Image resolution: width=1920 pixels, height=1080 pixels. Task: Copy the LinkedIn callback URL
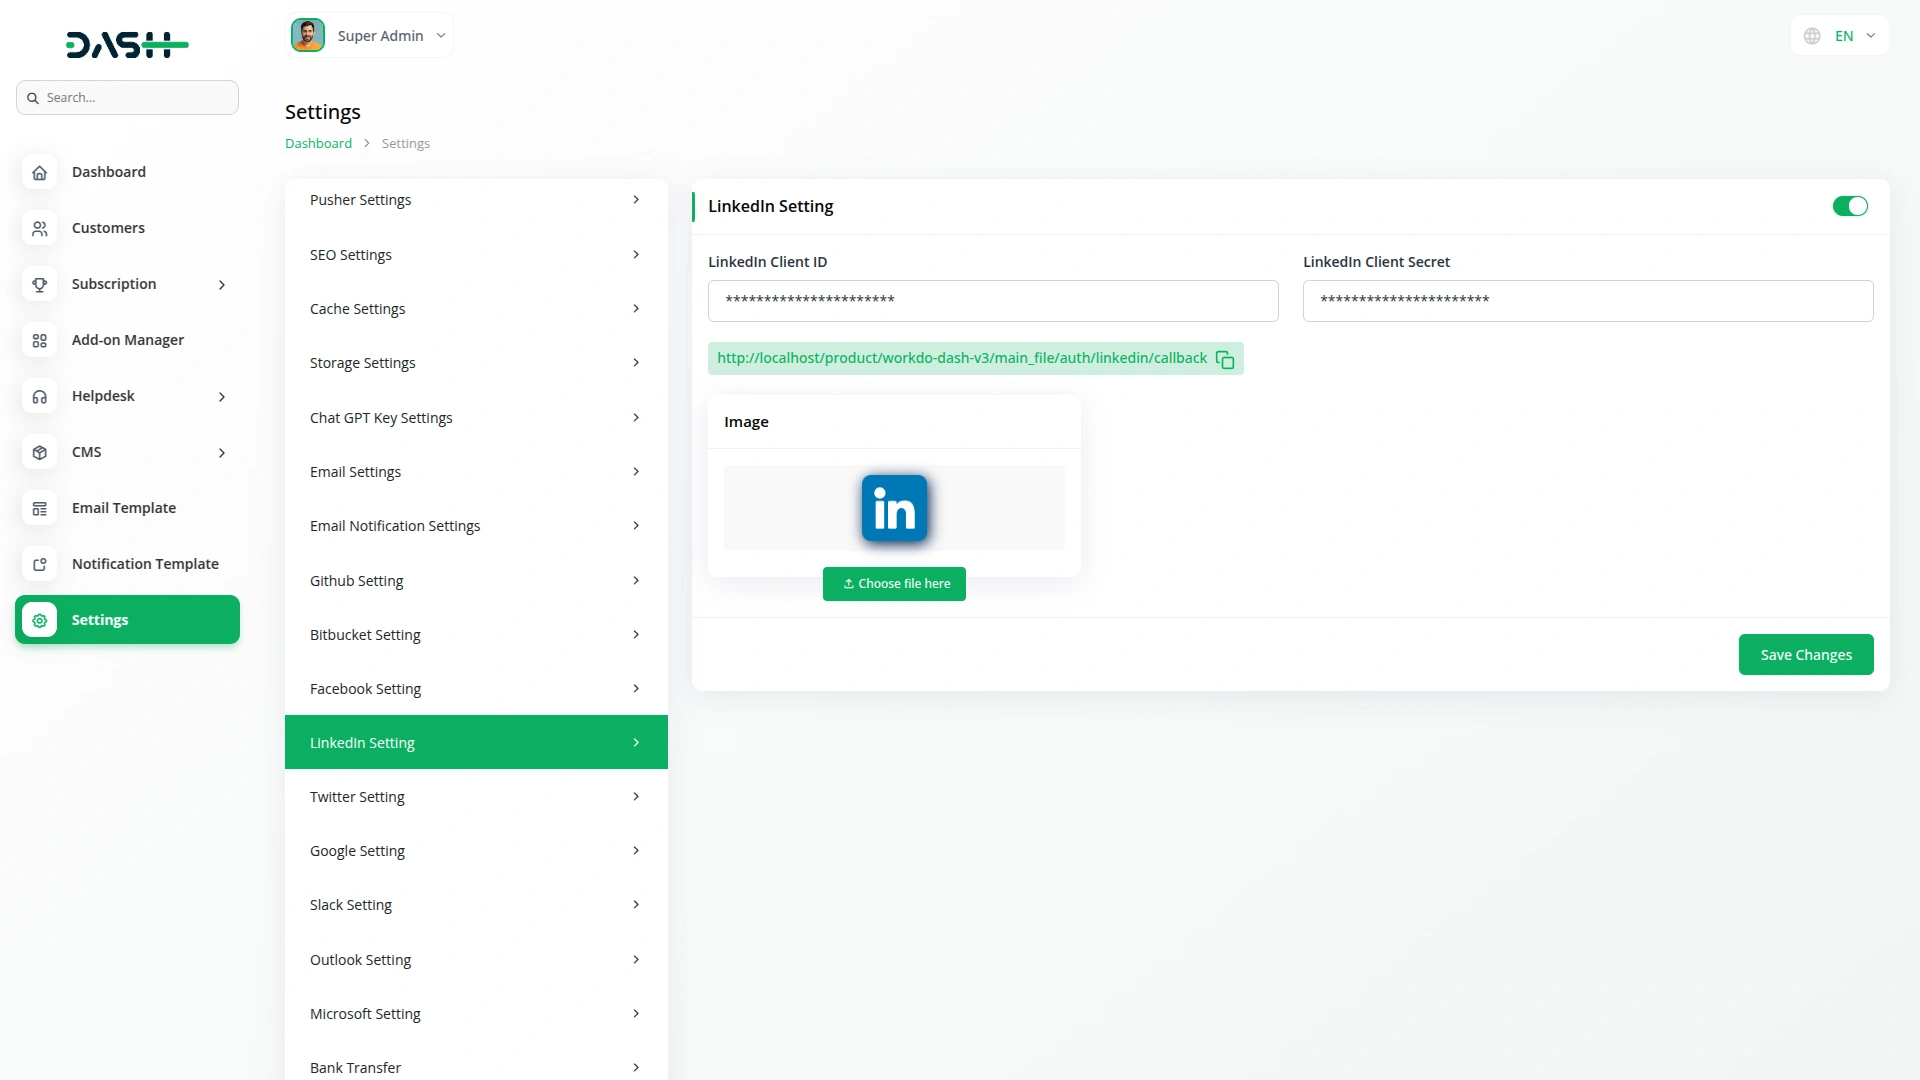click(x=1224, y=359)
